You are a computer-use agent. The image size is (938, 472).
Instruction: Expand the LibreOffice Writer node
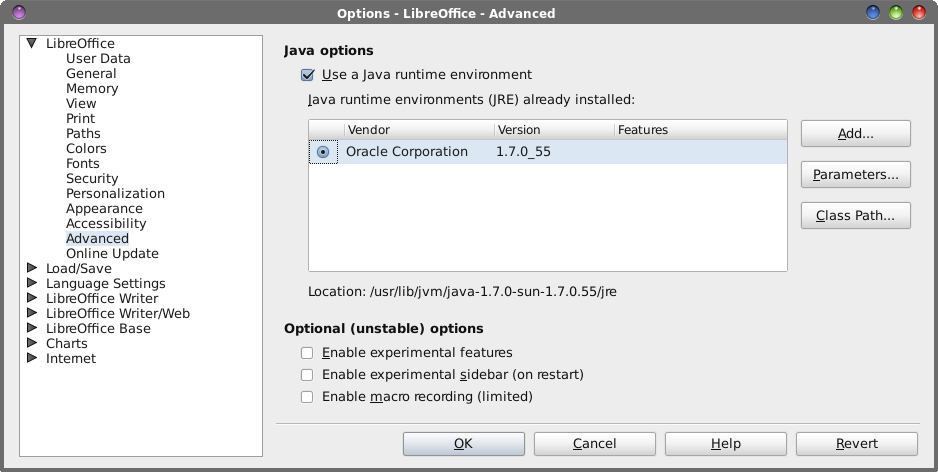coord(32,298)
